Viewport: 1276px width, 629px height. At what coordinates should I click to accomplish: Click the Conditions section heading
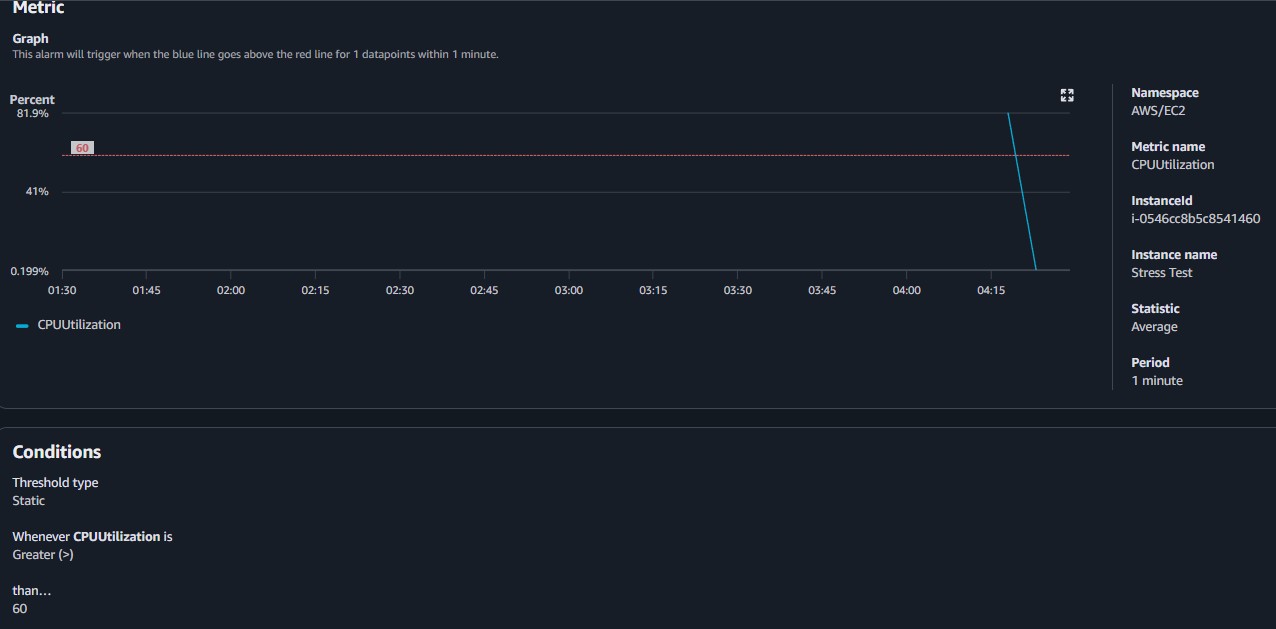point(56,451)
